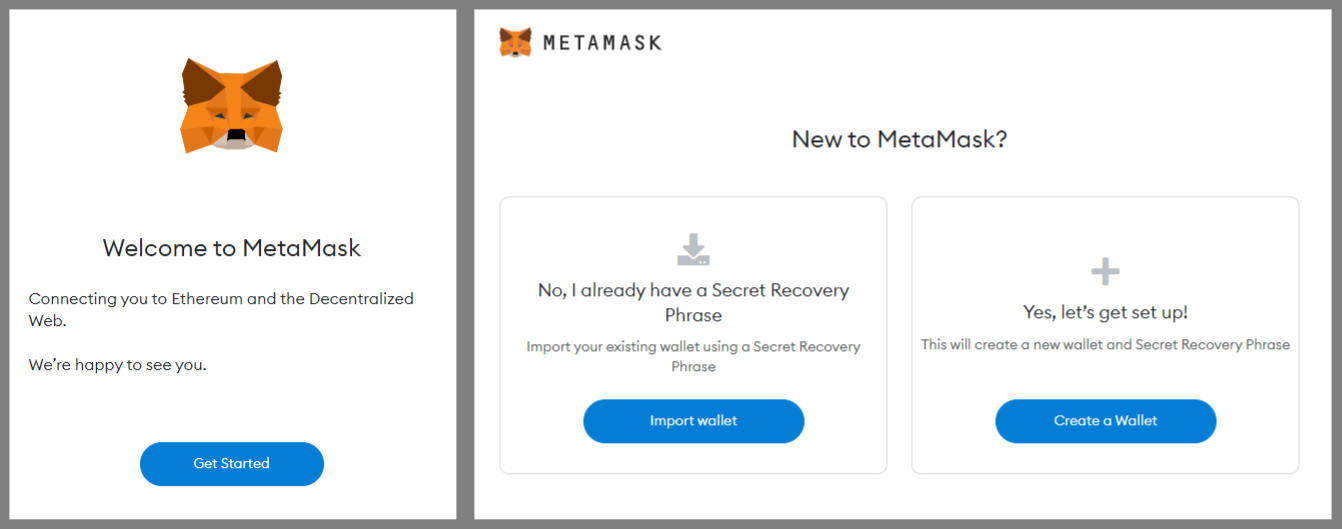Click the small fox icon in header
Viewport: 1342px width, 529px height.
click(x=516, y=42)
